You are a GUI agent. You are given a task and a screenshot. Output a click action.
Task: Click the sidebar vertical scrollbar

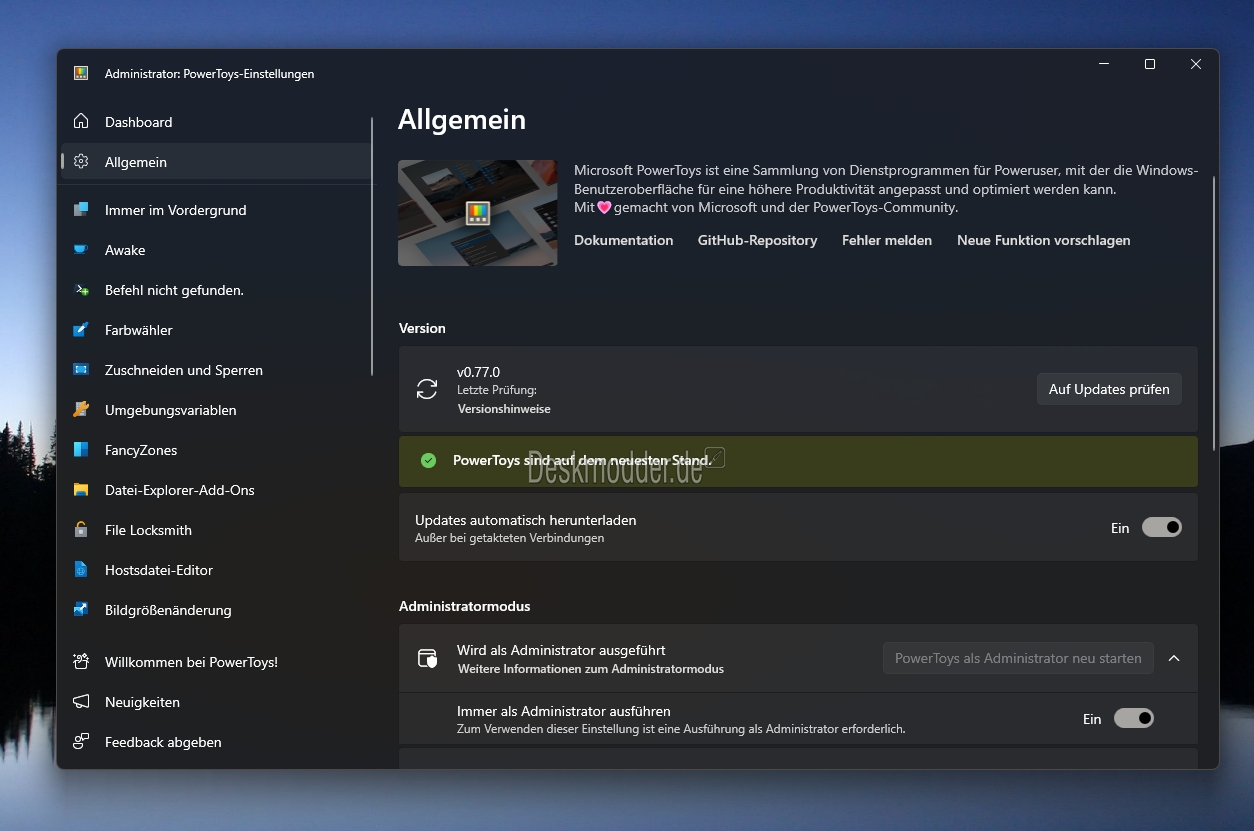click(x=372, y=246)
